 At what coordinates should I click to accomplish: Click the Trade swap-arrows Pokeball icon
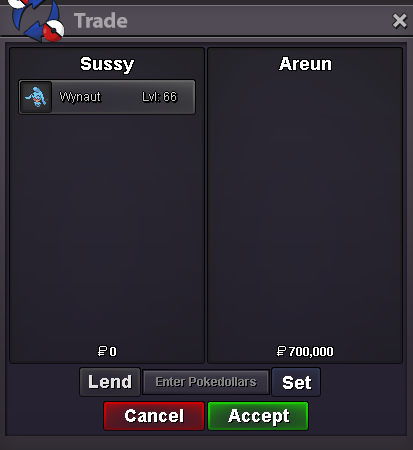(x=36, y=20)
